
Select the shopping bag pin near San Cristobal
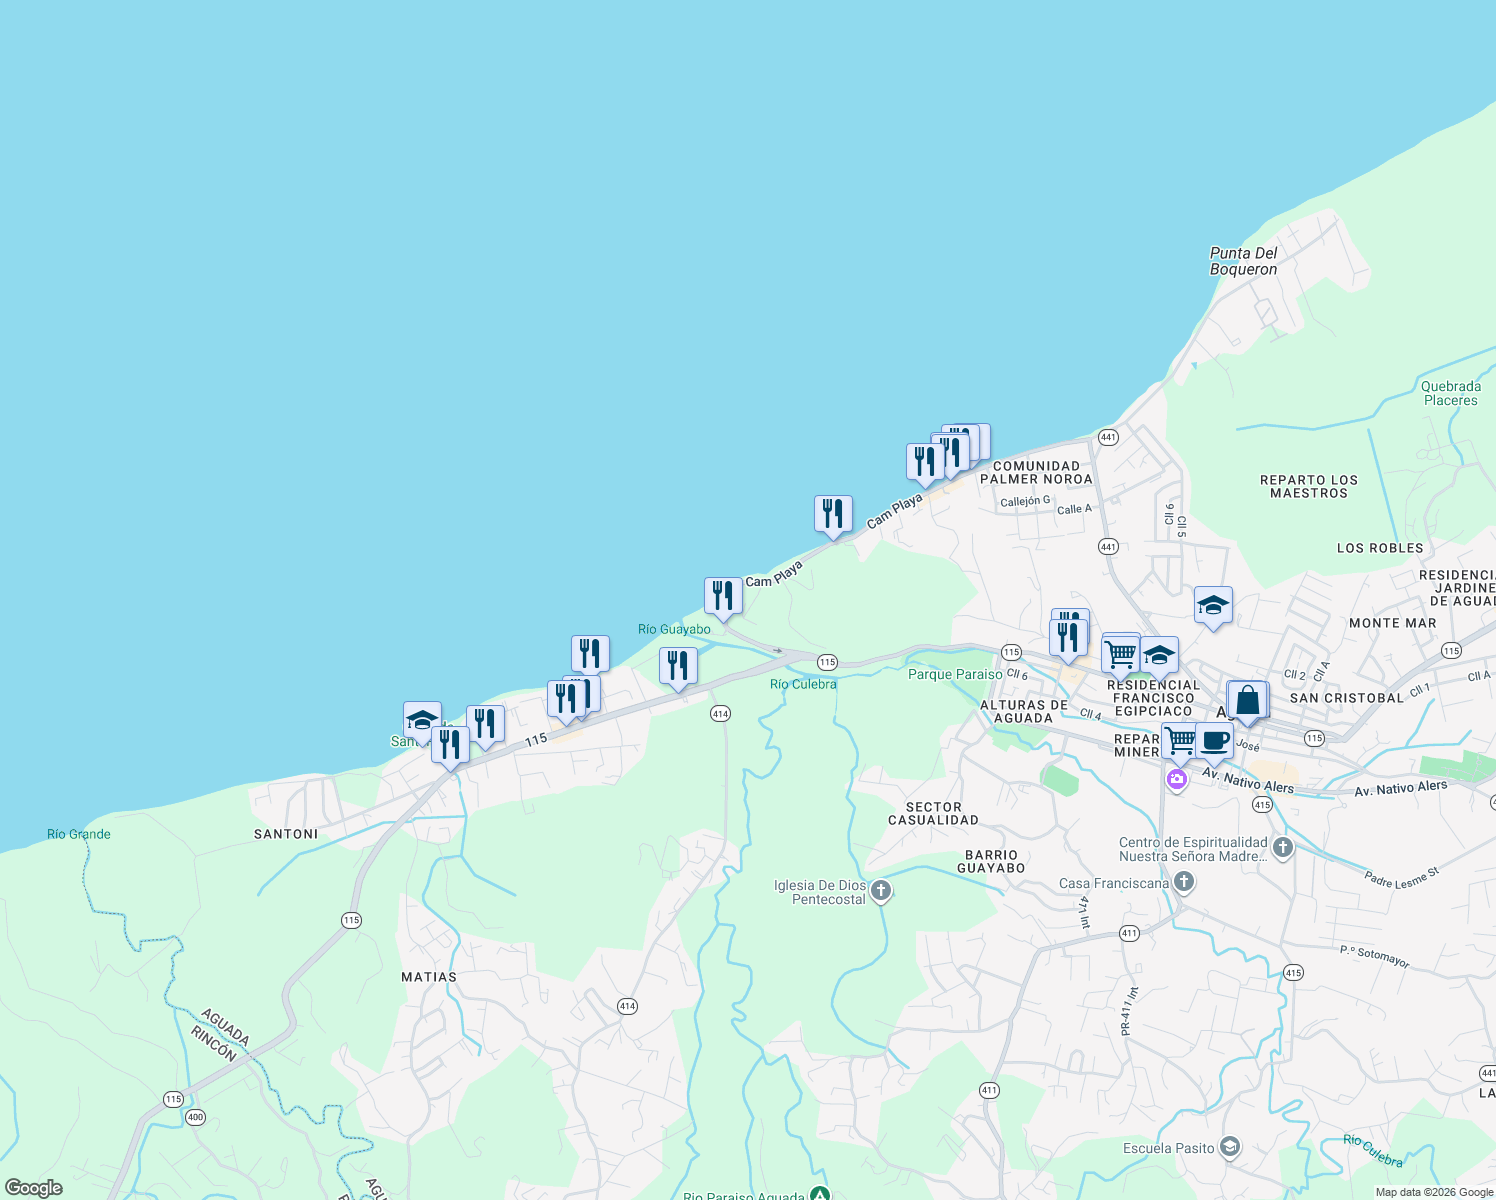pos(1247,700)
